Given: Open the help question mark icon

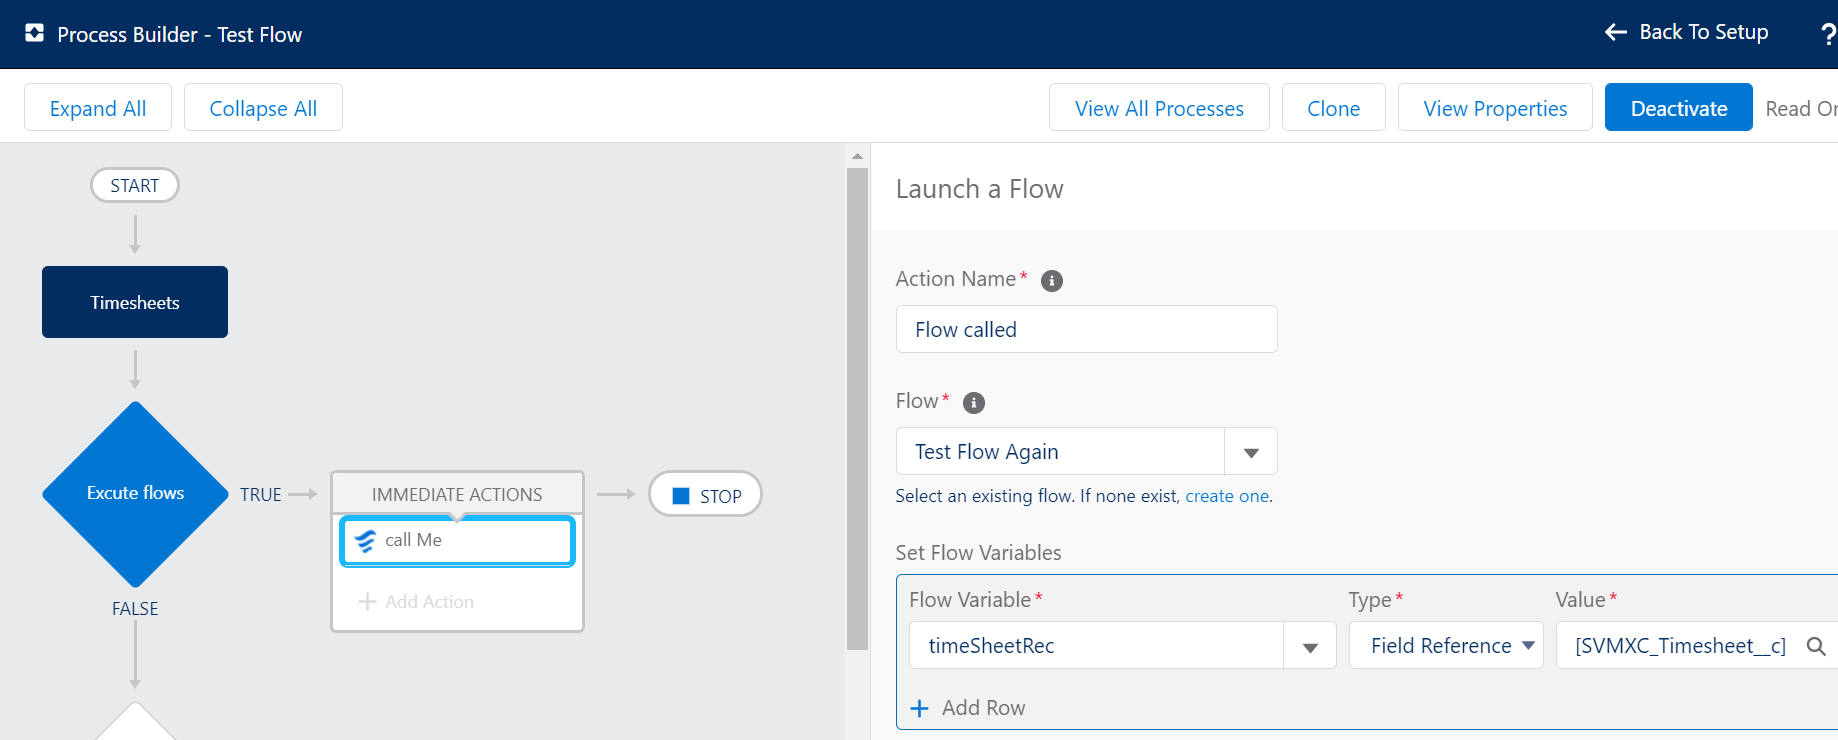Looking at the screenshot, I should click(1828, 34).
